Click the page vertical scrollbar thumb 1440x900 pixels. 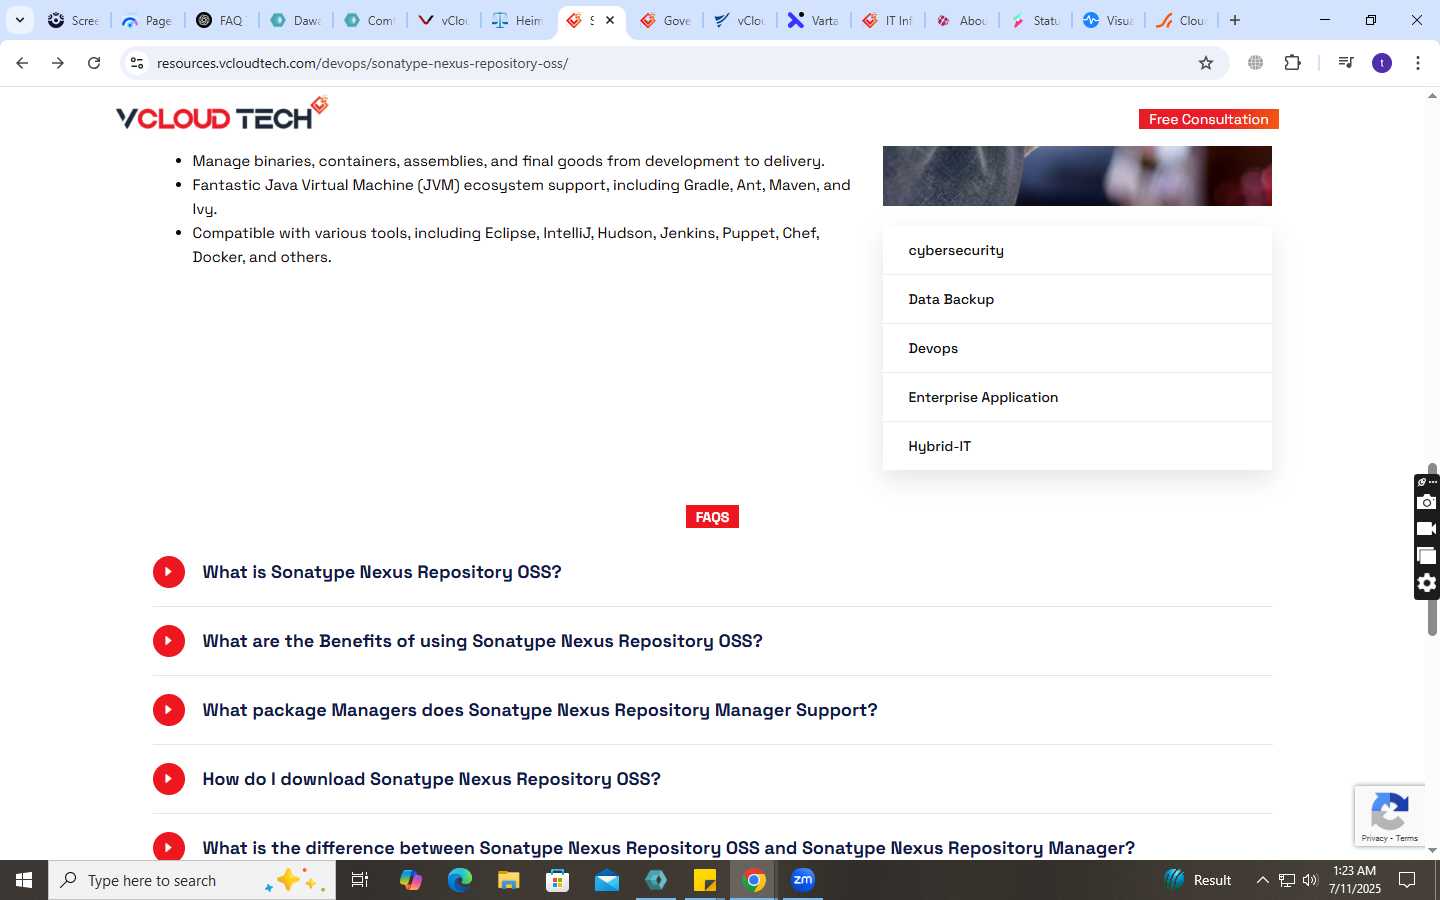click(x=1432, y=548)
